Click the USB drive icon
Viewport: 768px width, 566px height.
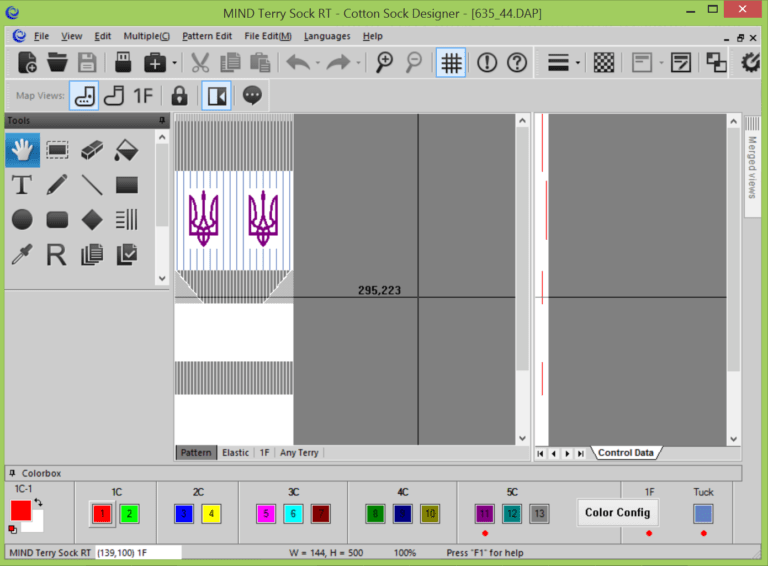pyautogui.click(x=123, y=63)
